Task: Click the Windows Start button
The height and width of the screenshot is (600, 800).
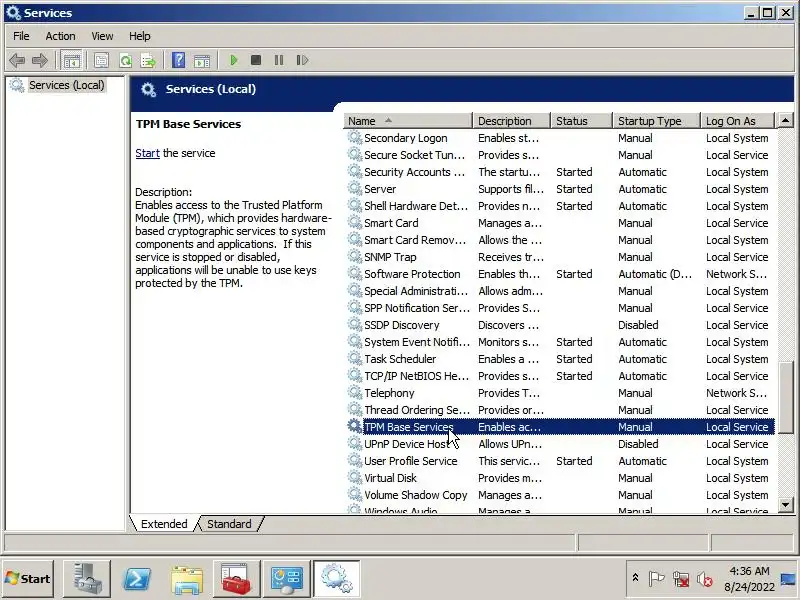Action: click(28, 579)
